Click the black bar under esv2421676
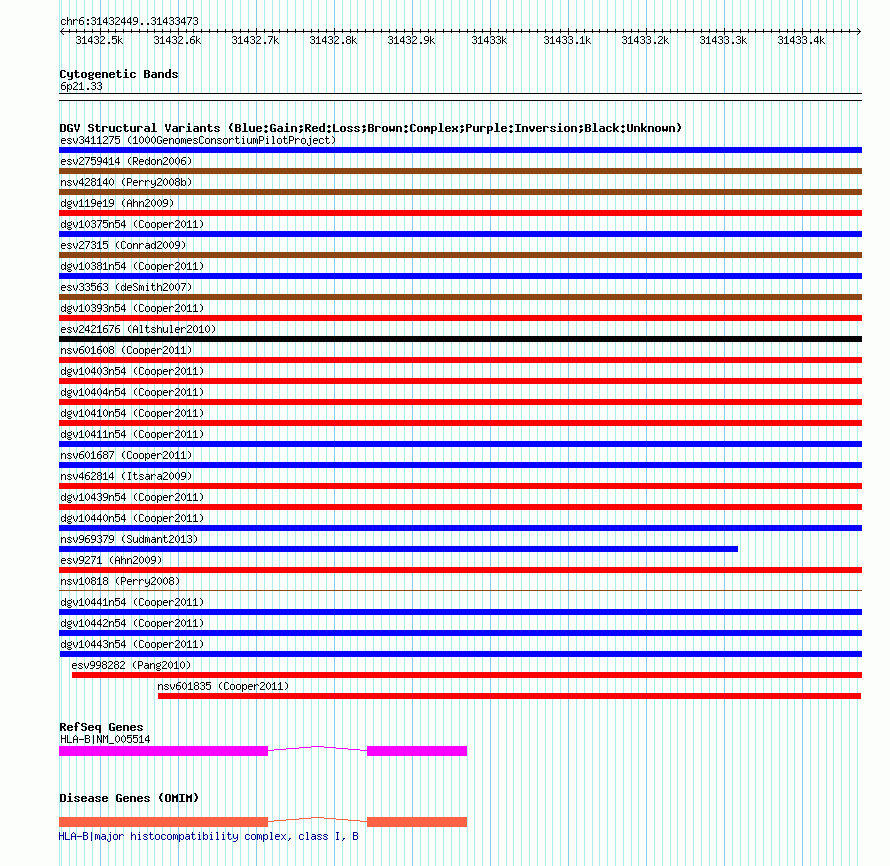 click(460, 339)
